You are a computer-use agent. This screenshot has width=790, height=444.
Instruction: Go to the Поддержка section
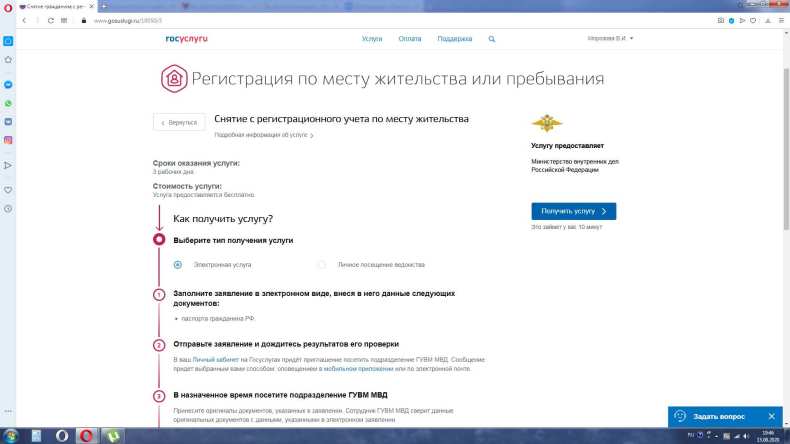[x=454, y=39]
